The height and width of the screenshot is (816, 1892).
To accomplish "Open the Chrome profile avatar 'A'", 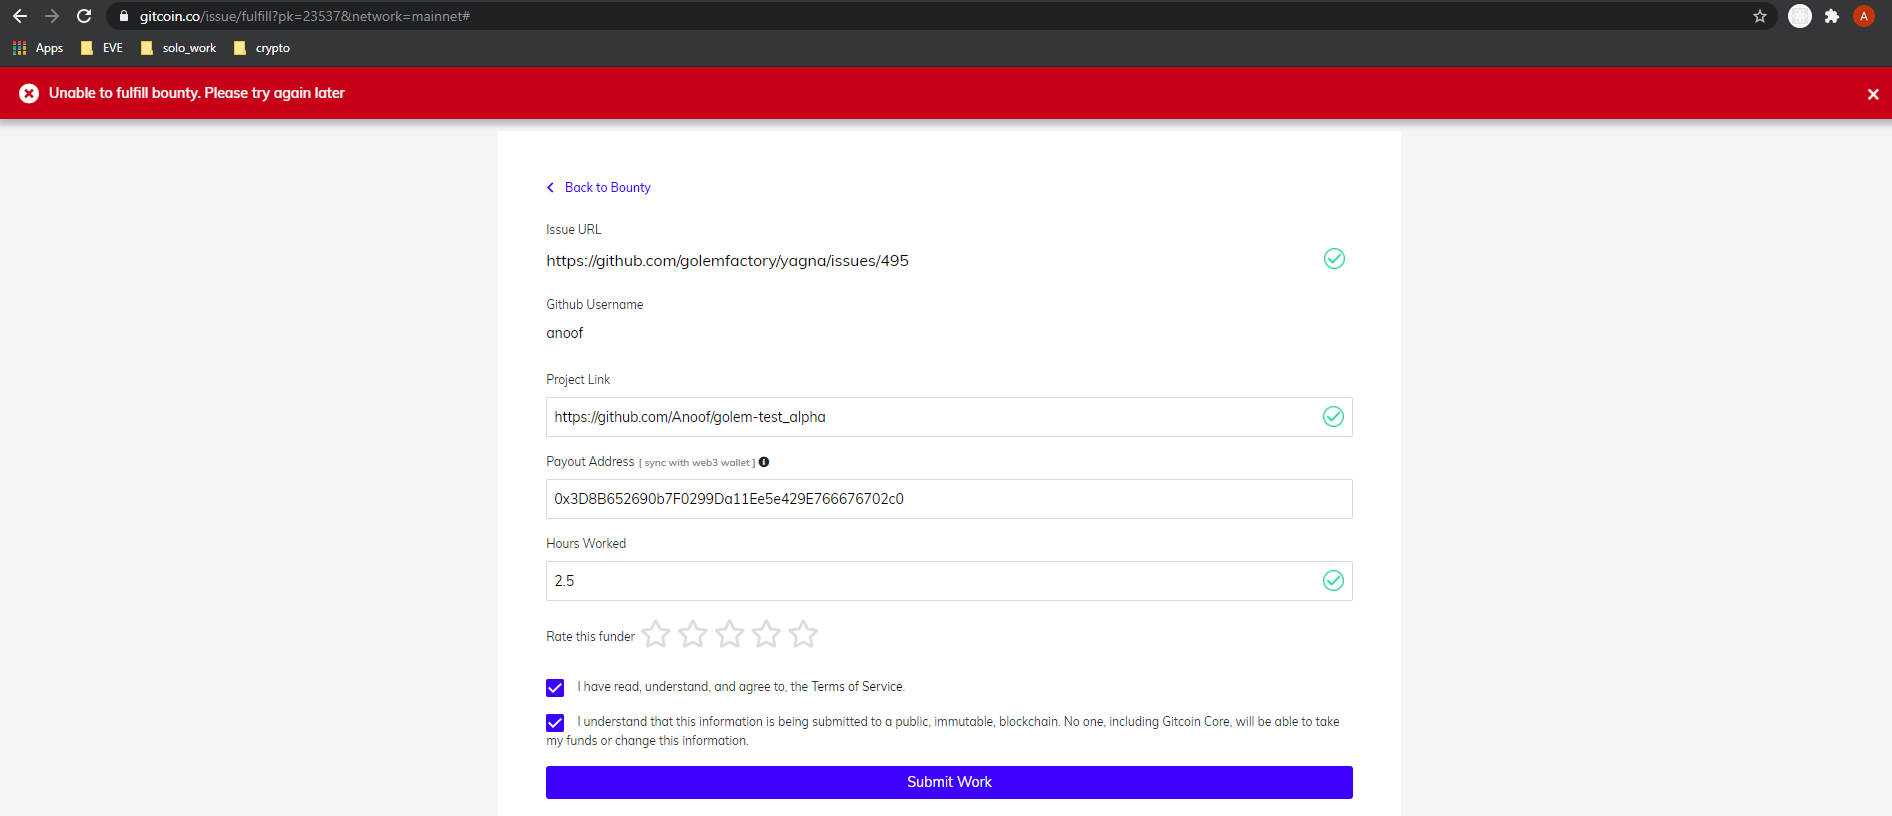I will (x=1864, y=16).
